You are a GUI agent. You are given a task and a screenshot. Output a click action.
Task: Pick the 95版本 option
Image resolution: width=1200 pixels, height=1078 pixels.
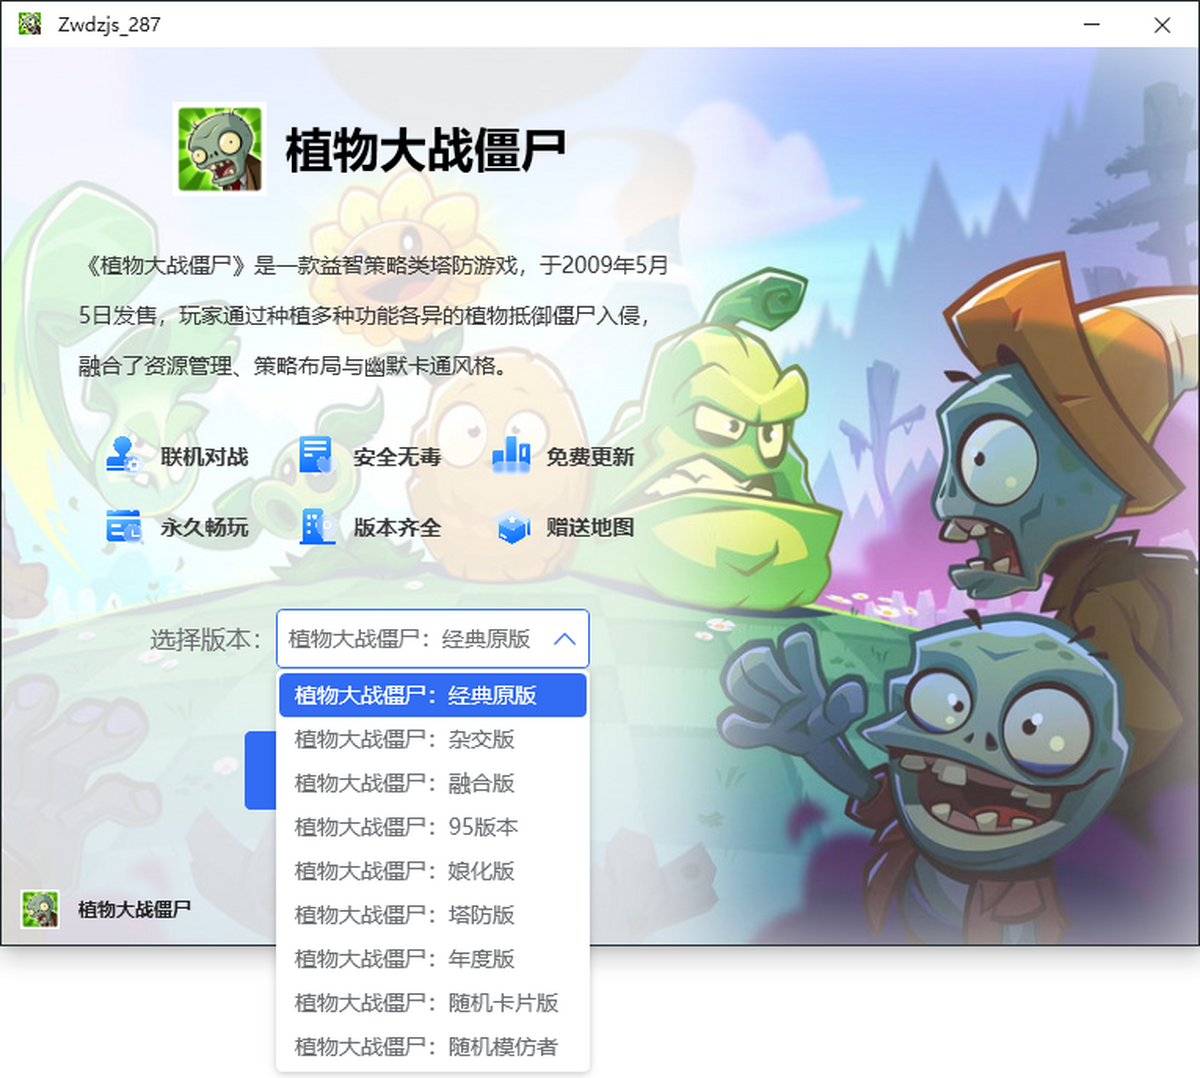432,827
